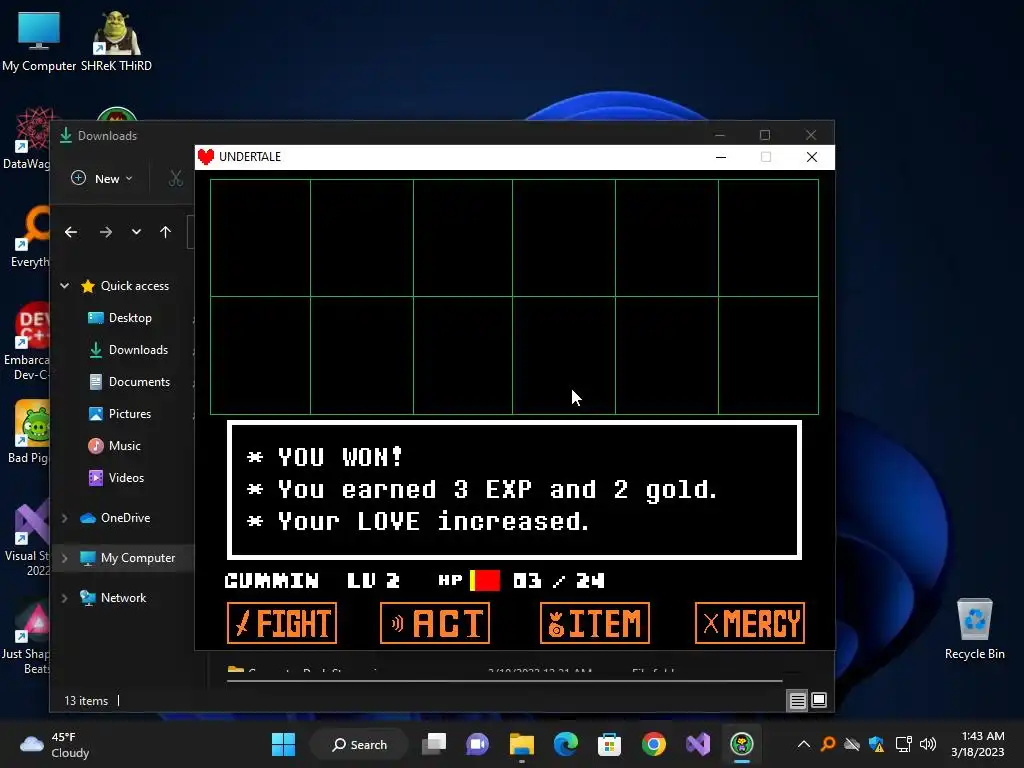Click the horizontal scrollbar in Downloads window
This screenshot has width=1024, height=768.
coord(504,680)
